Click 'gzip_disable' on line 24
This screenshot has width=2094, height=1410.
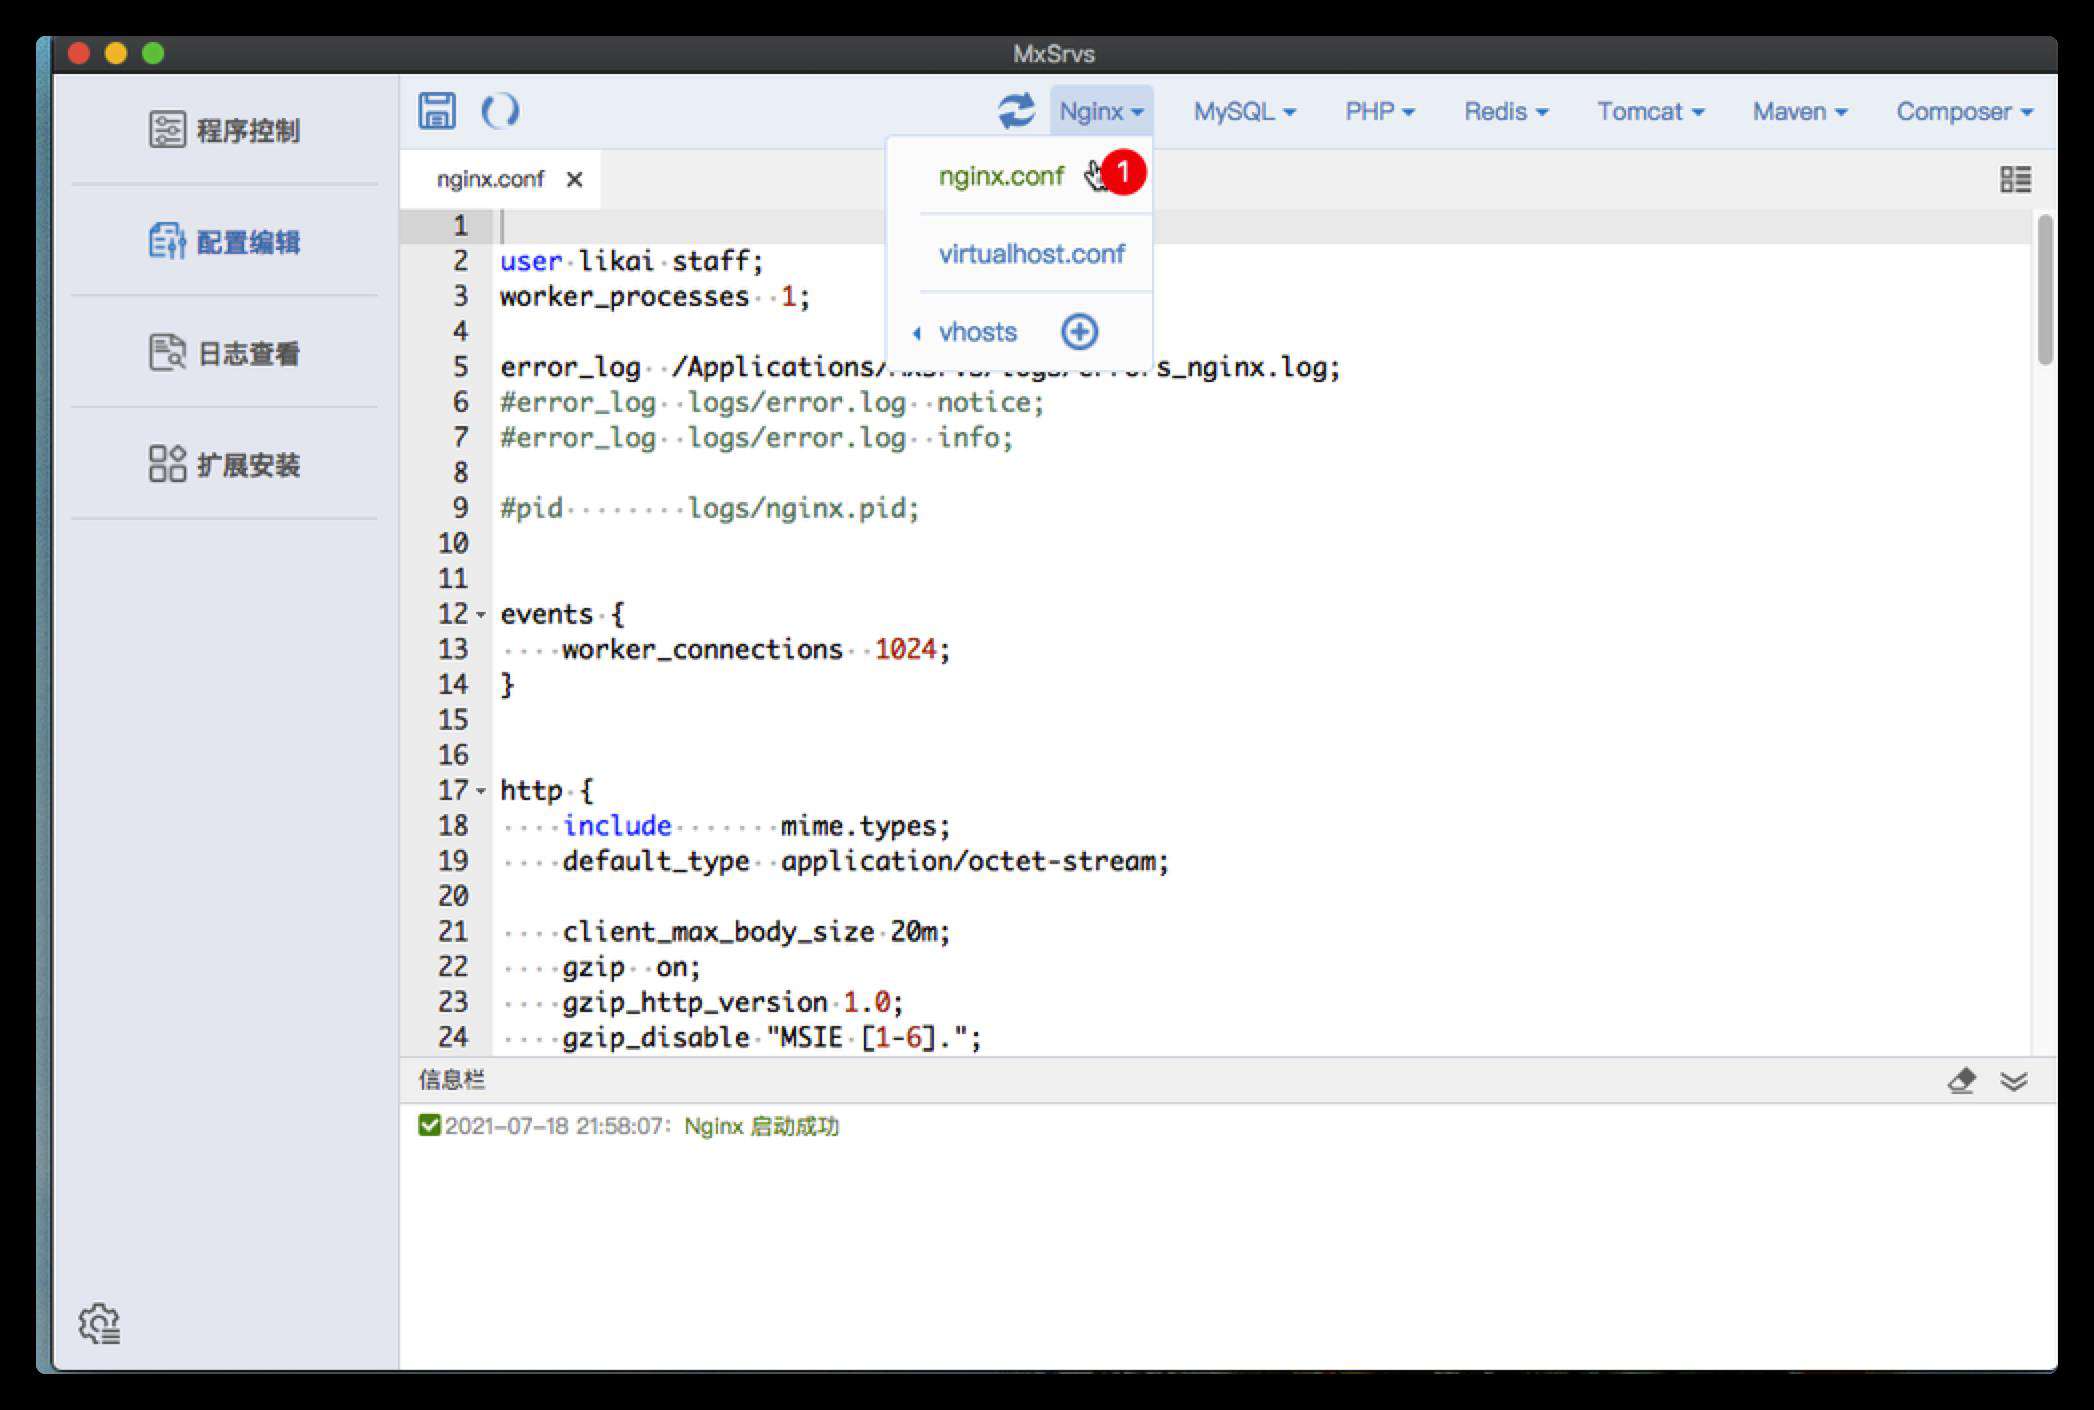[x=655, y=1038]
